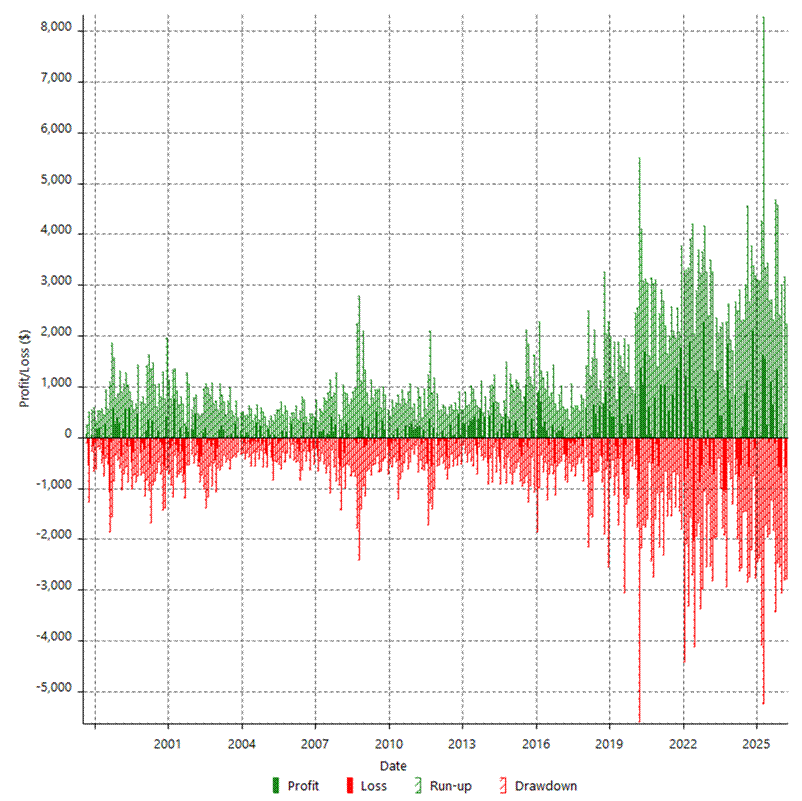Viewport: 802px width, 801px height.
Task: Click the 2019 label on date axis
Action: pos(609,744)
